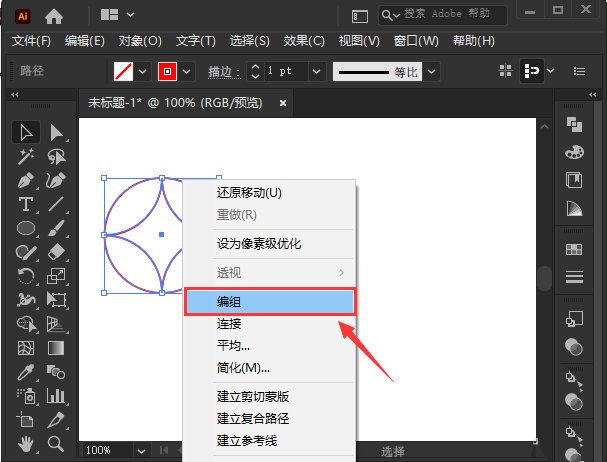Click the Home icon
607x462 pixels.
pos(54,15)
